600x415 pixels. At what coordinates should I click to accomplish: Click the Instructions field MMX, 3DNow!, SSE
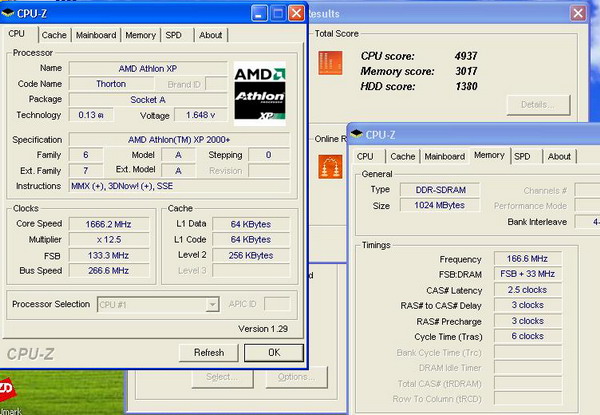tap(179, 186)
